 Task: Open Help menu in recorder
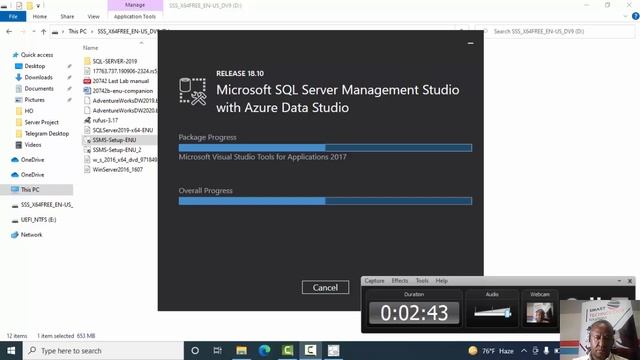click(x=442, y=281)
